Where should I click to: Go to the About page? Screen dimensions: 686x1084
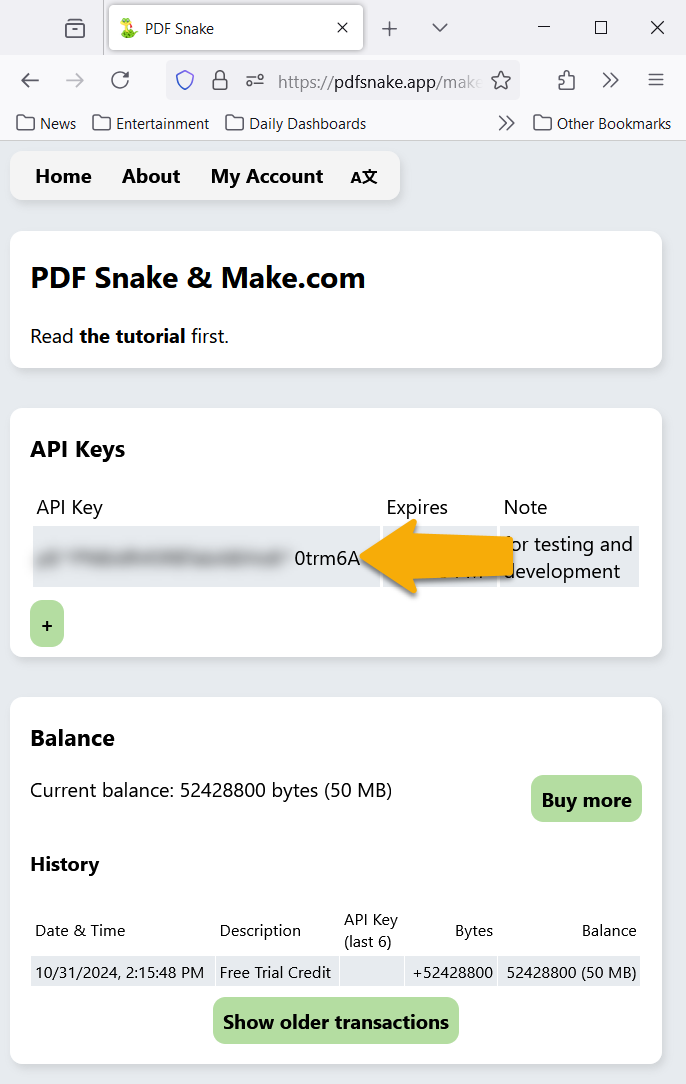(151, 176)
